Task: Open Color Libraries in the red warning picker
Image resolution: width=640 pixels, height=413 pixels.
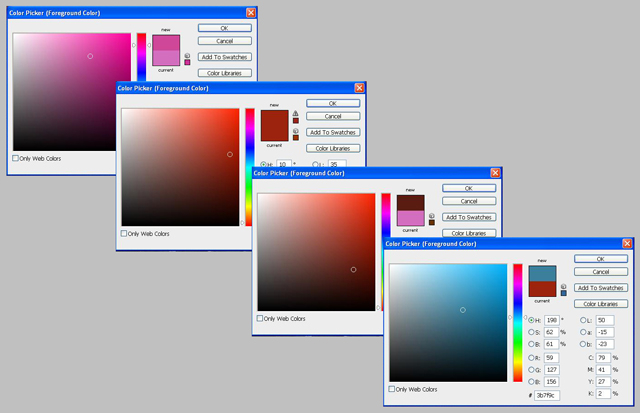Action: click(333, 148)
